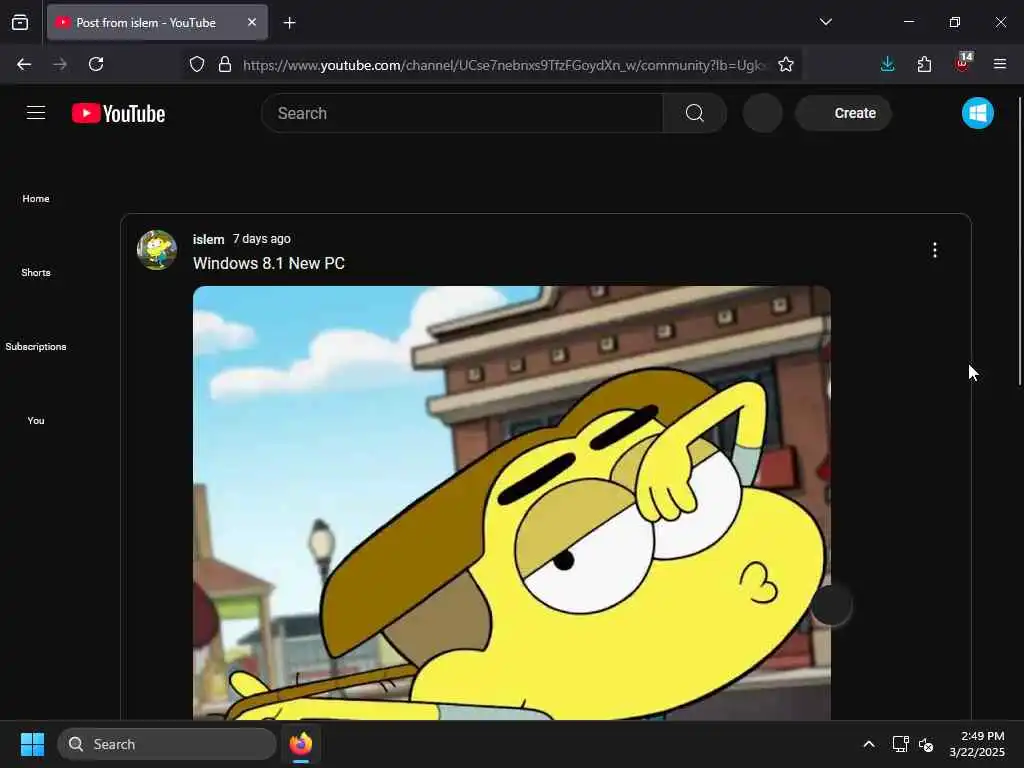The width and height of the screenshot is (1024, 768).
Task: Click the 'Windows 8.1 New PC' post text
Action: 268,263
